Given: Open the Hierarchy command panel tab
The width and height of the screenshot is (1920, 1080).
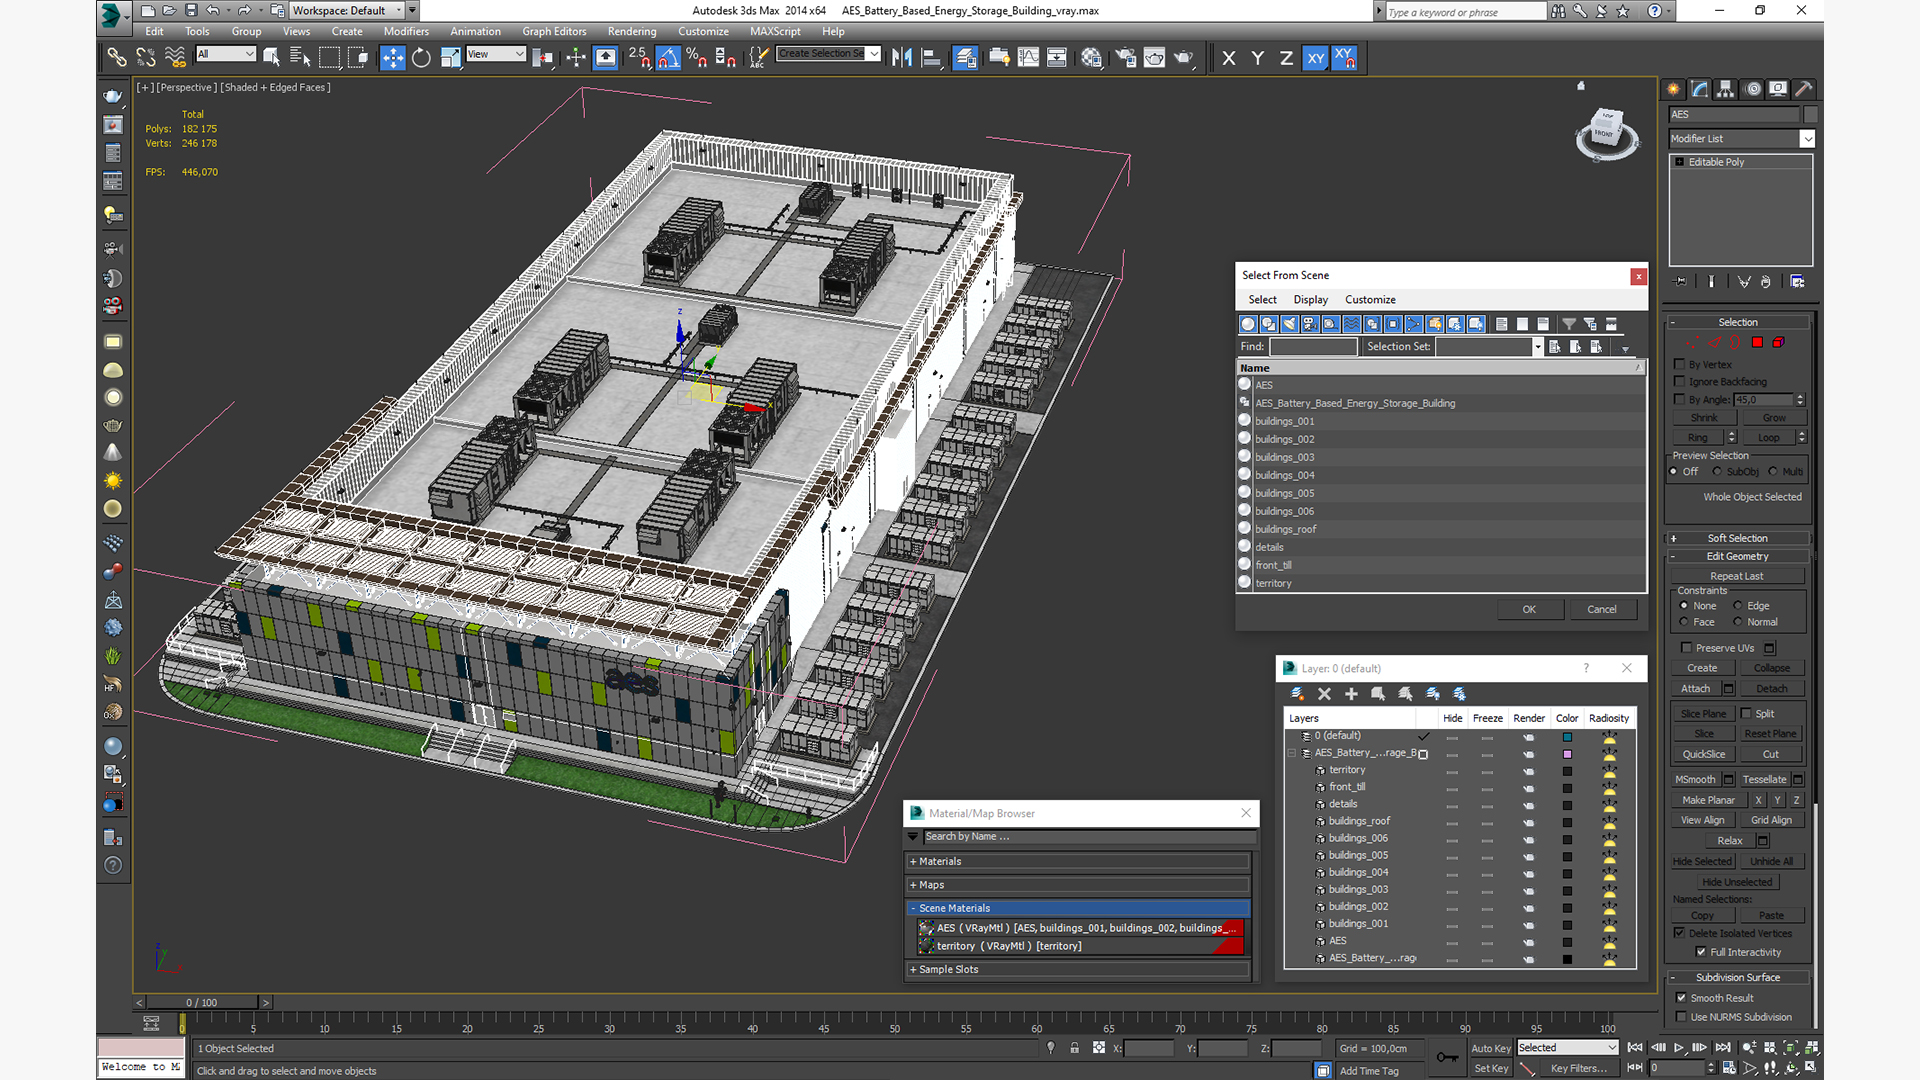Looking at the screenshot, I should [1725, 89].
